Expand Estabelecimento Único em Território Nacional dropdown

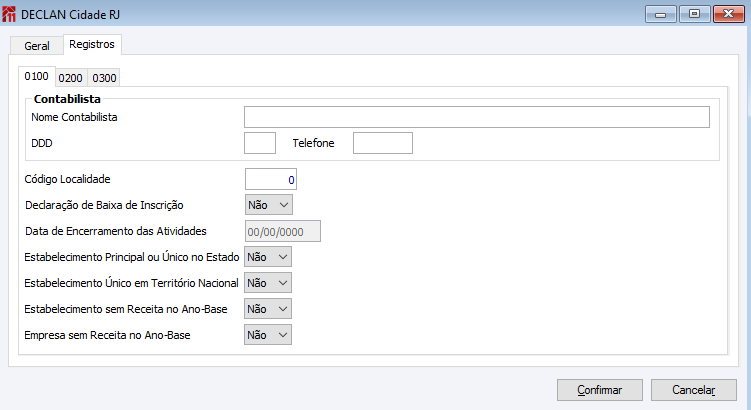[268, 283]
